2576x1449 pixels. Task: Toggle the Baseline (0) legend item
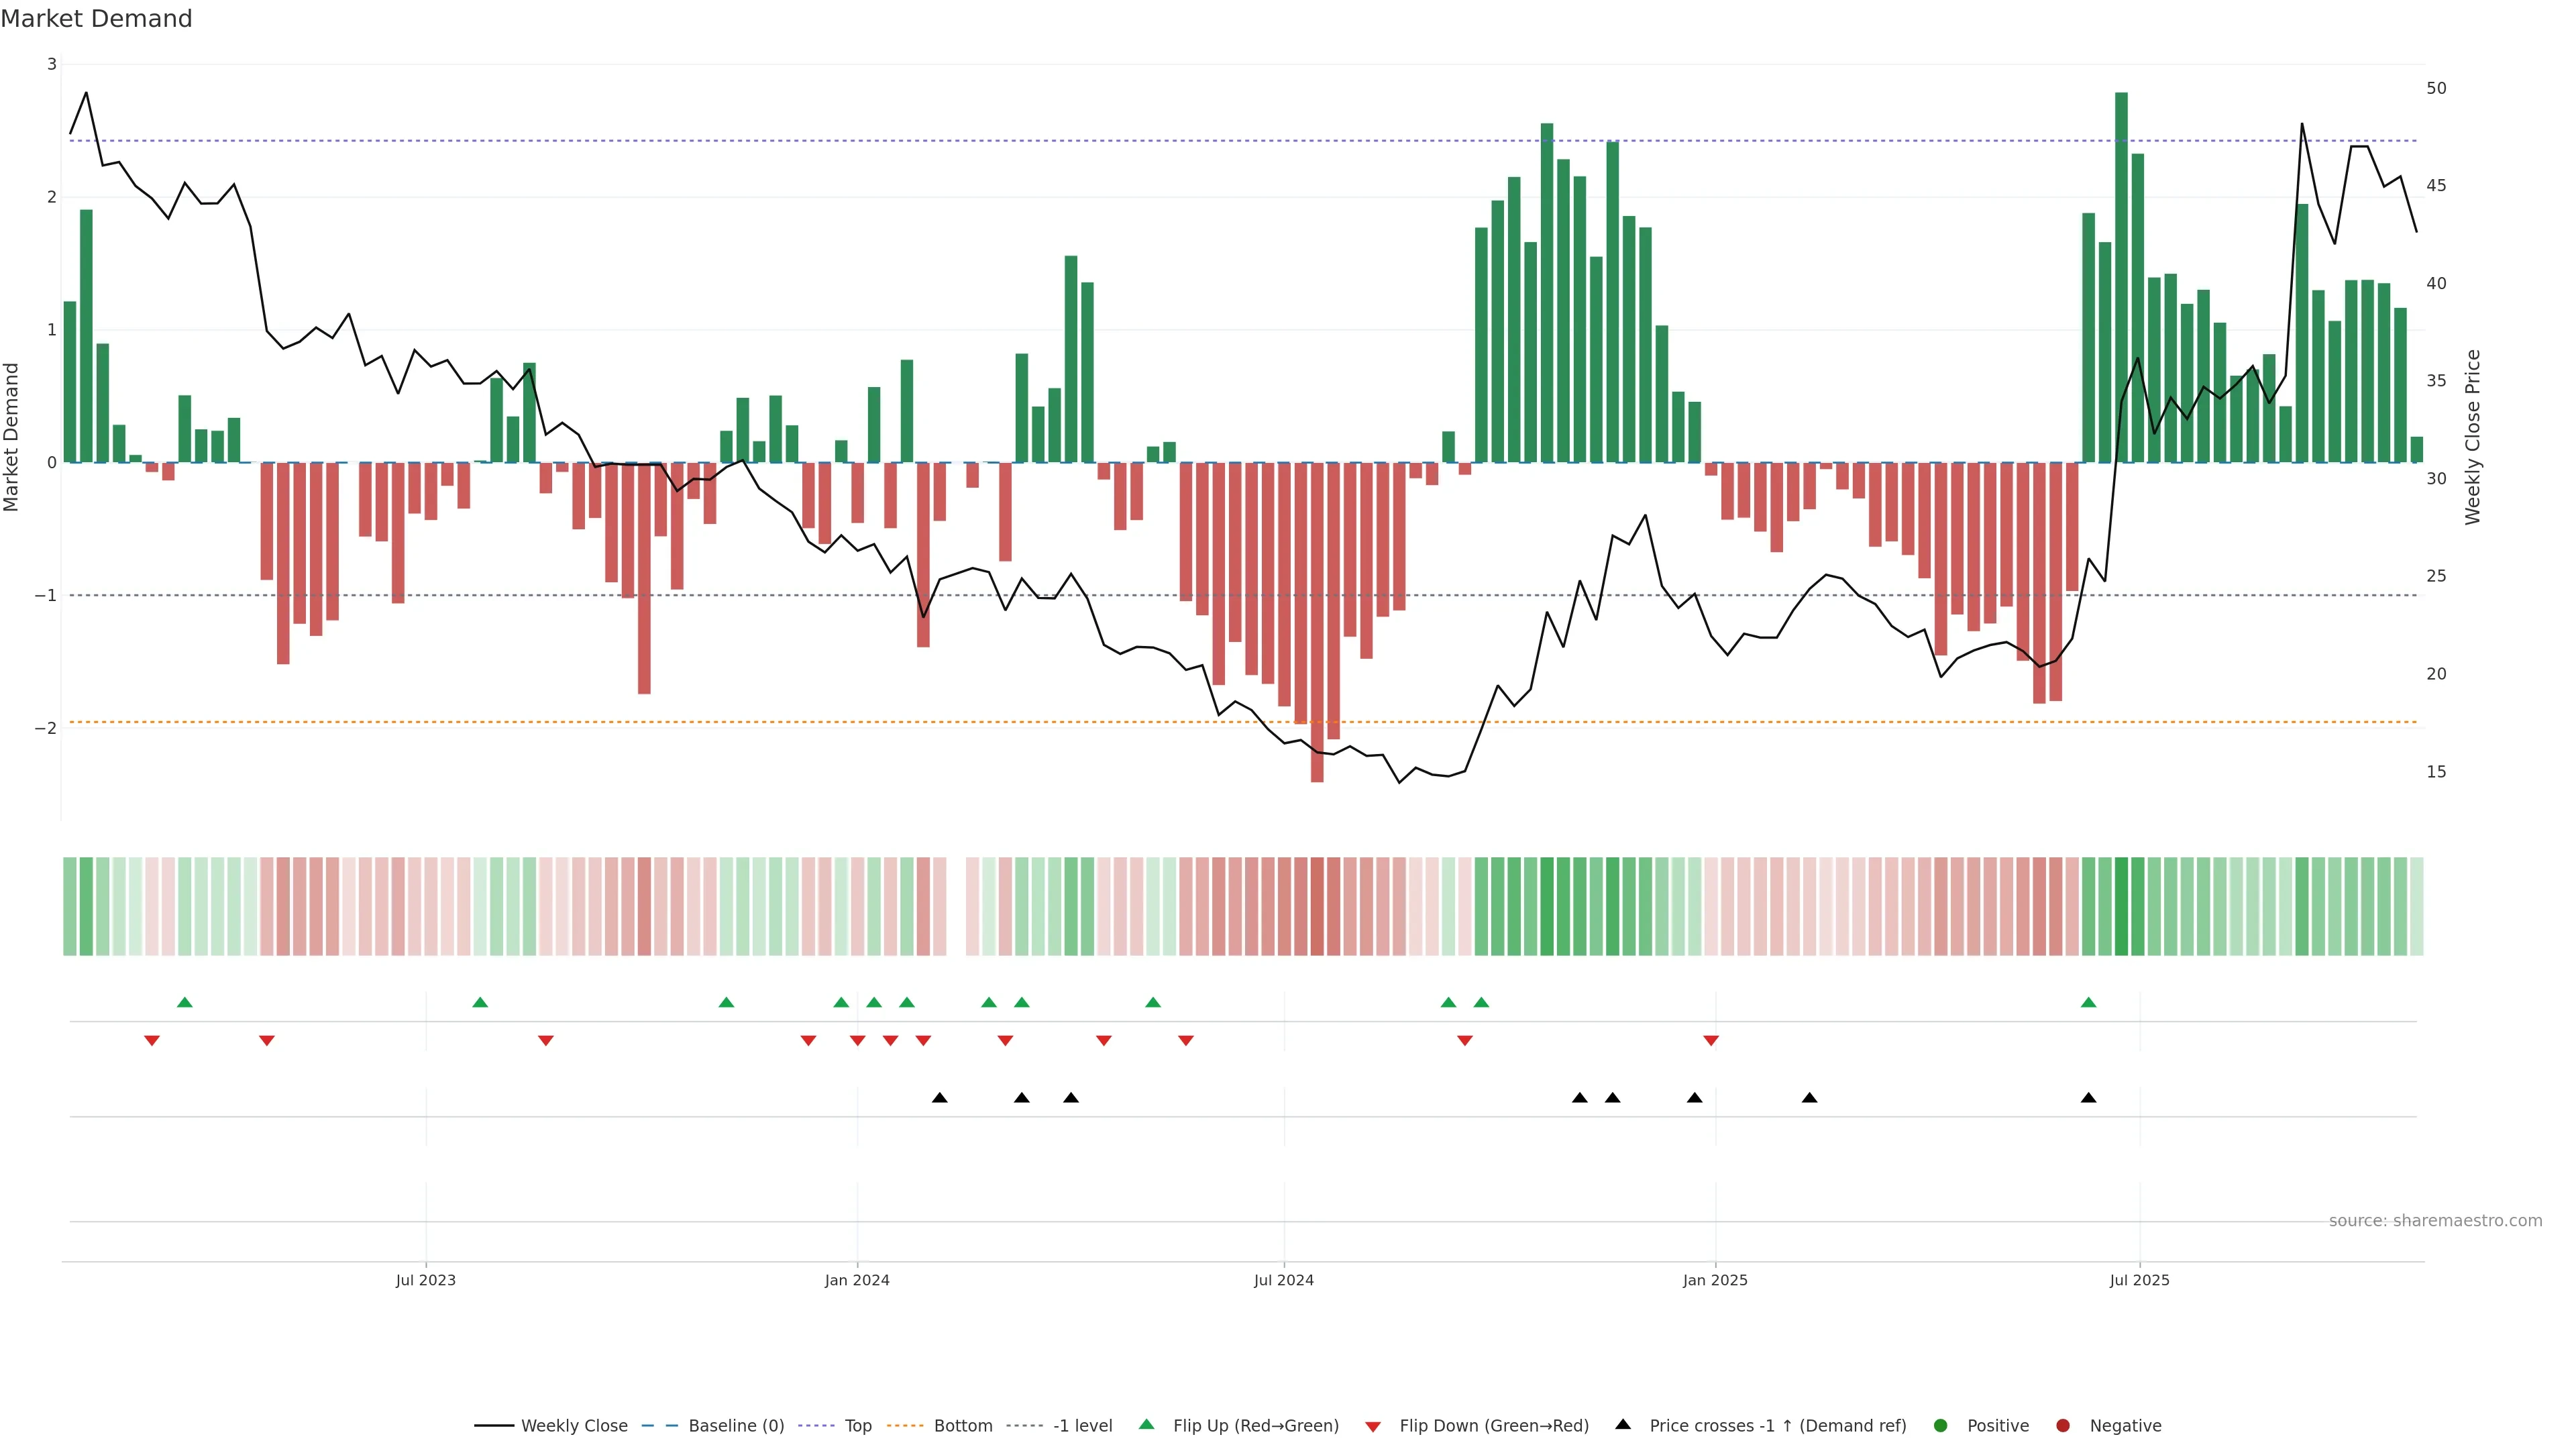(x=735, y=1426)
